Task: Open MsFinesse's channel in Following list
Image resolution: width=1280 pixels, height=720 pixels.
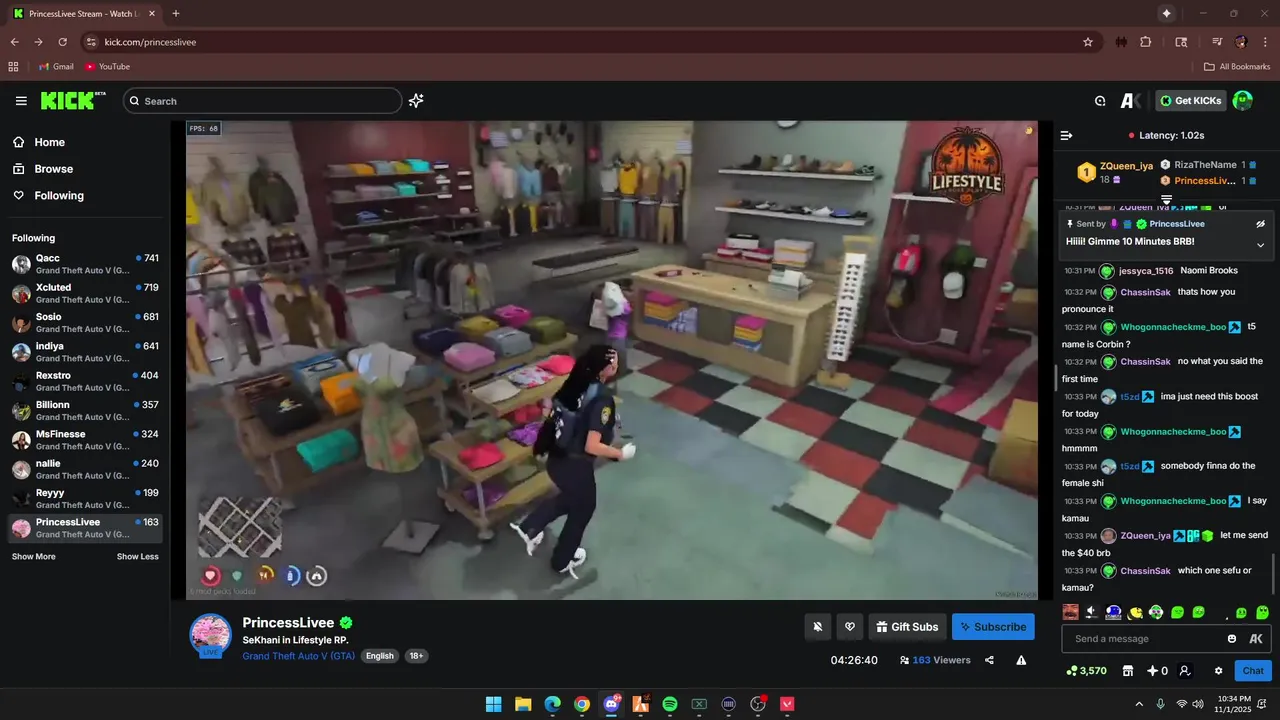Action: 85,440
